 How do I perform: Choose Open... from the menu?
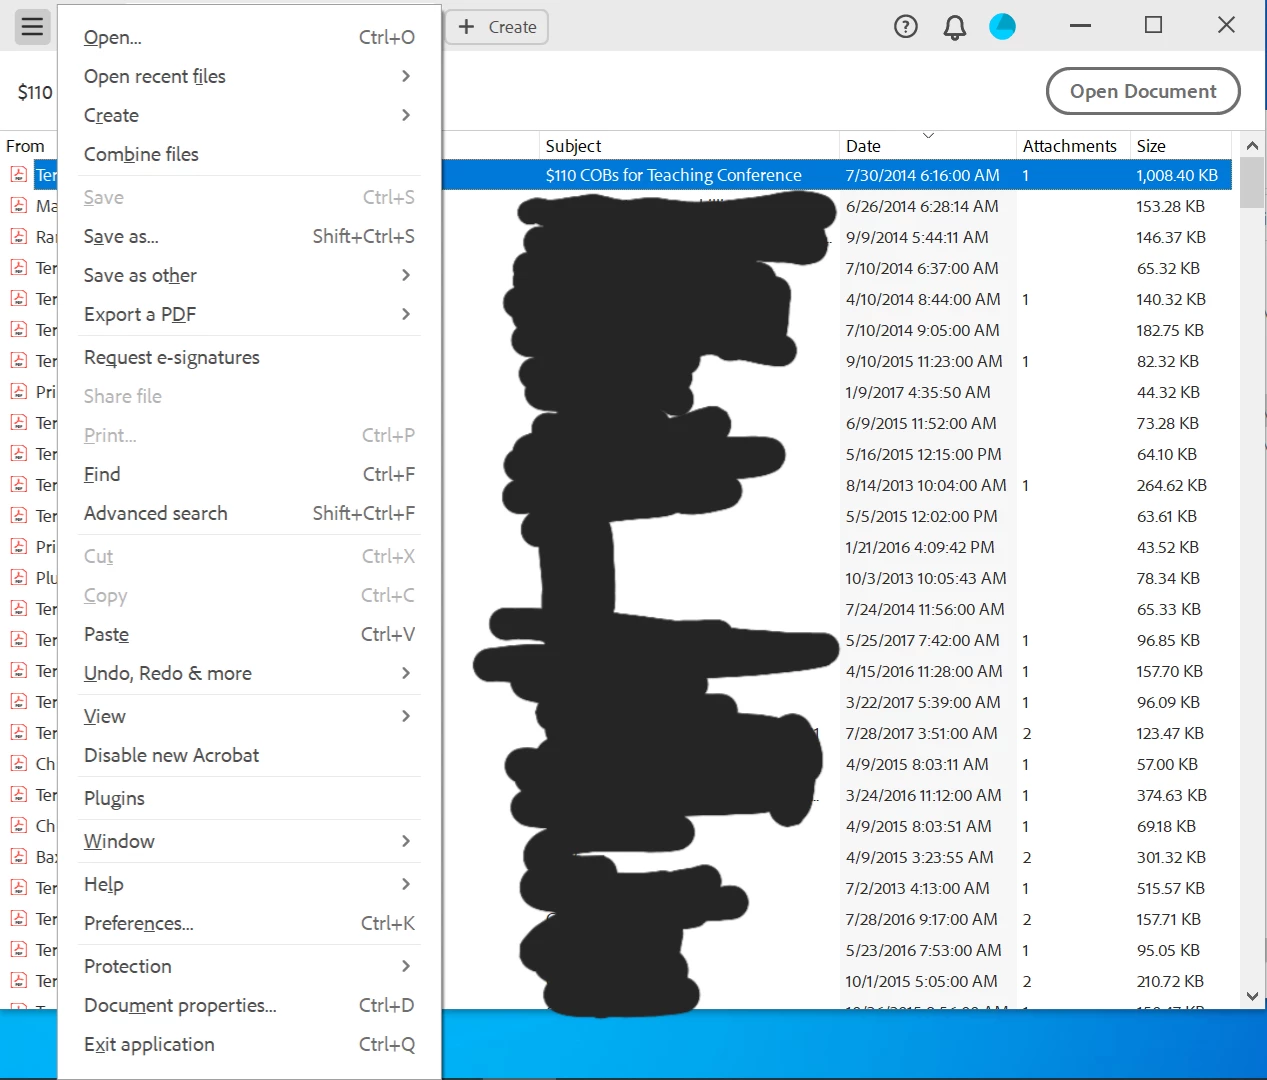click(249, 37)
